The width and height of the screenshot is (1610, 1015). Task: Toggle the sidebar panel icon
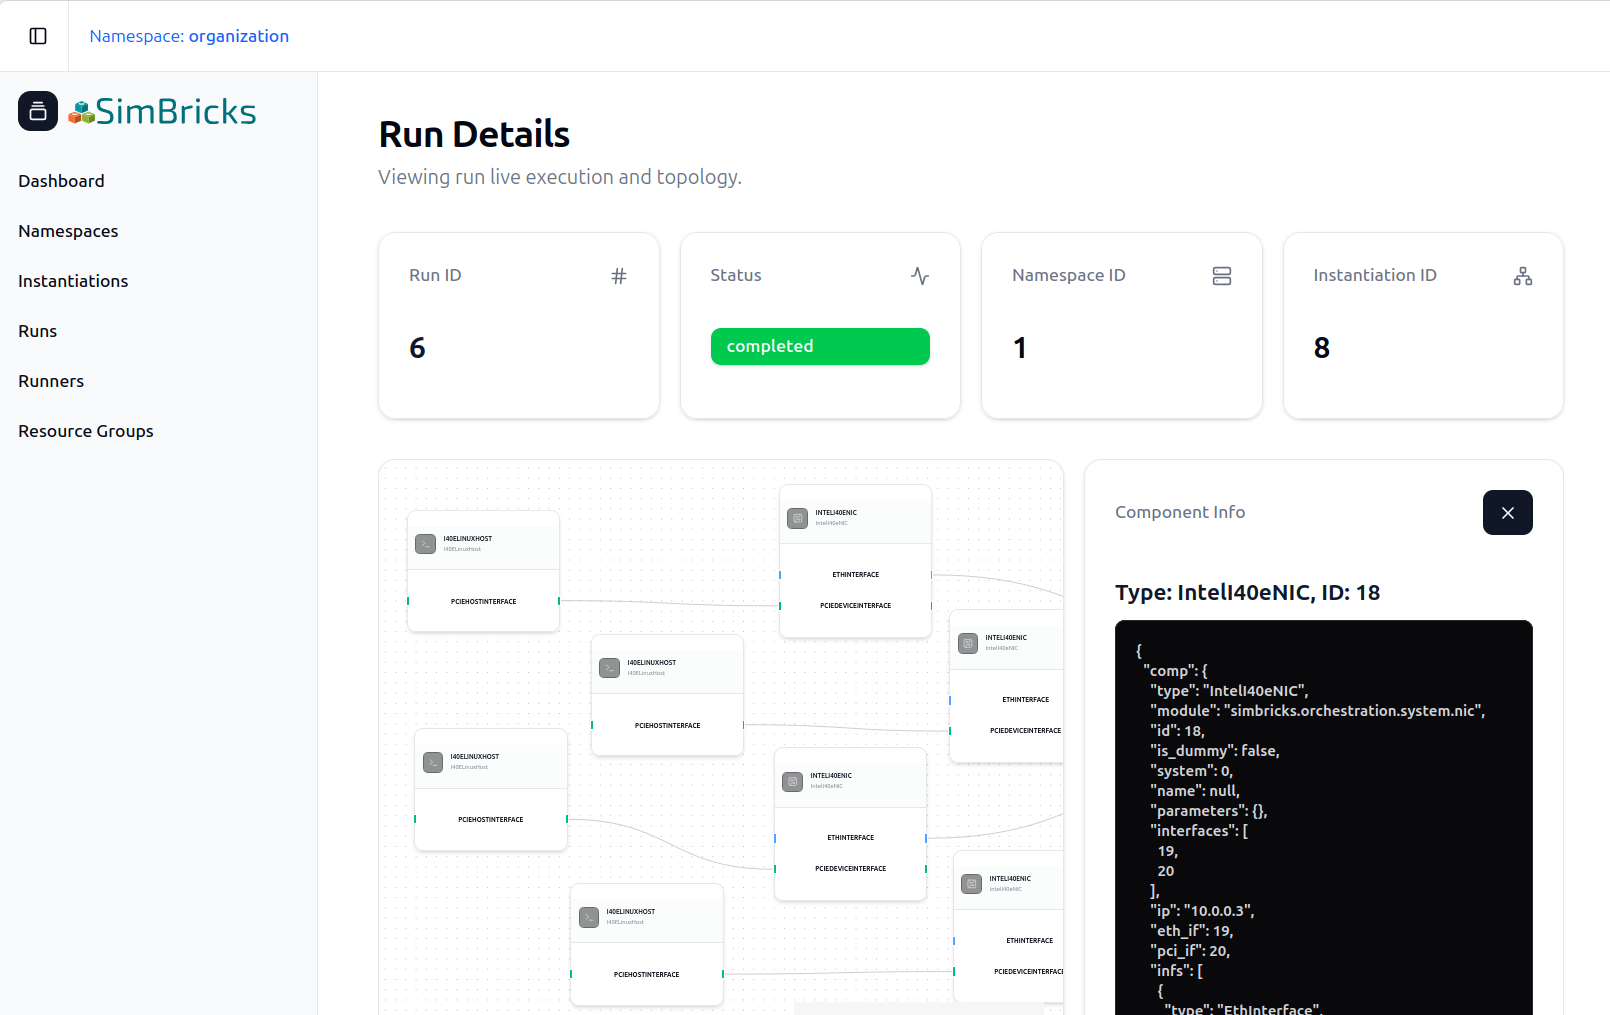38,36
